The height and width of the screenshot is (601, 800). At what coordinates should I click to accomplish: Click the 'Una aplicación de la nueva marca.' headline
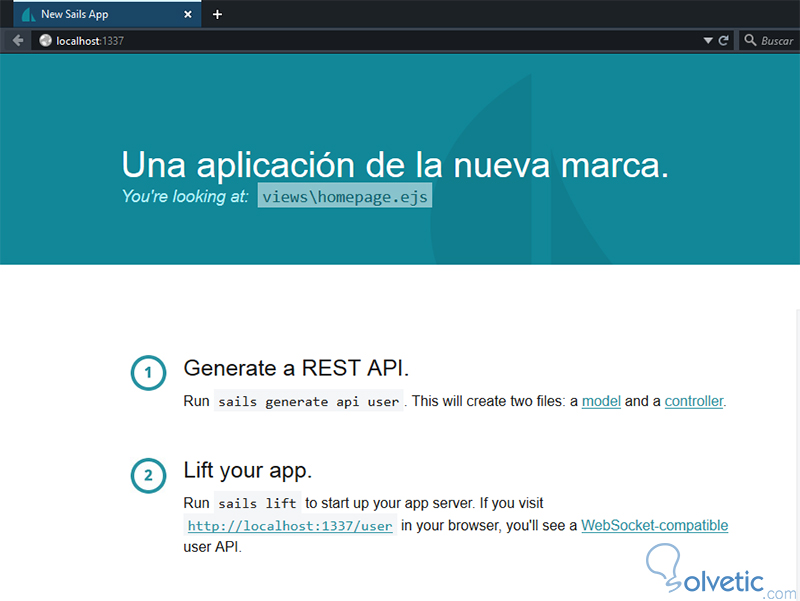395,165
